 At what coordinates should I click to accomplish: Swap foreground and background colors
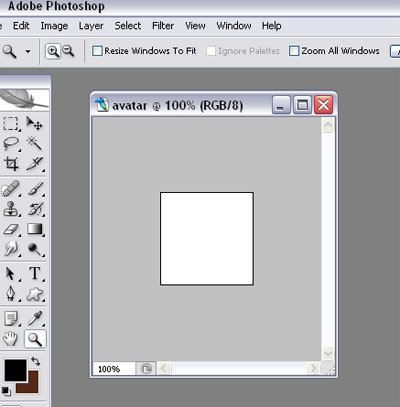click(x=35, y=361)
